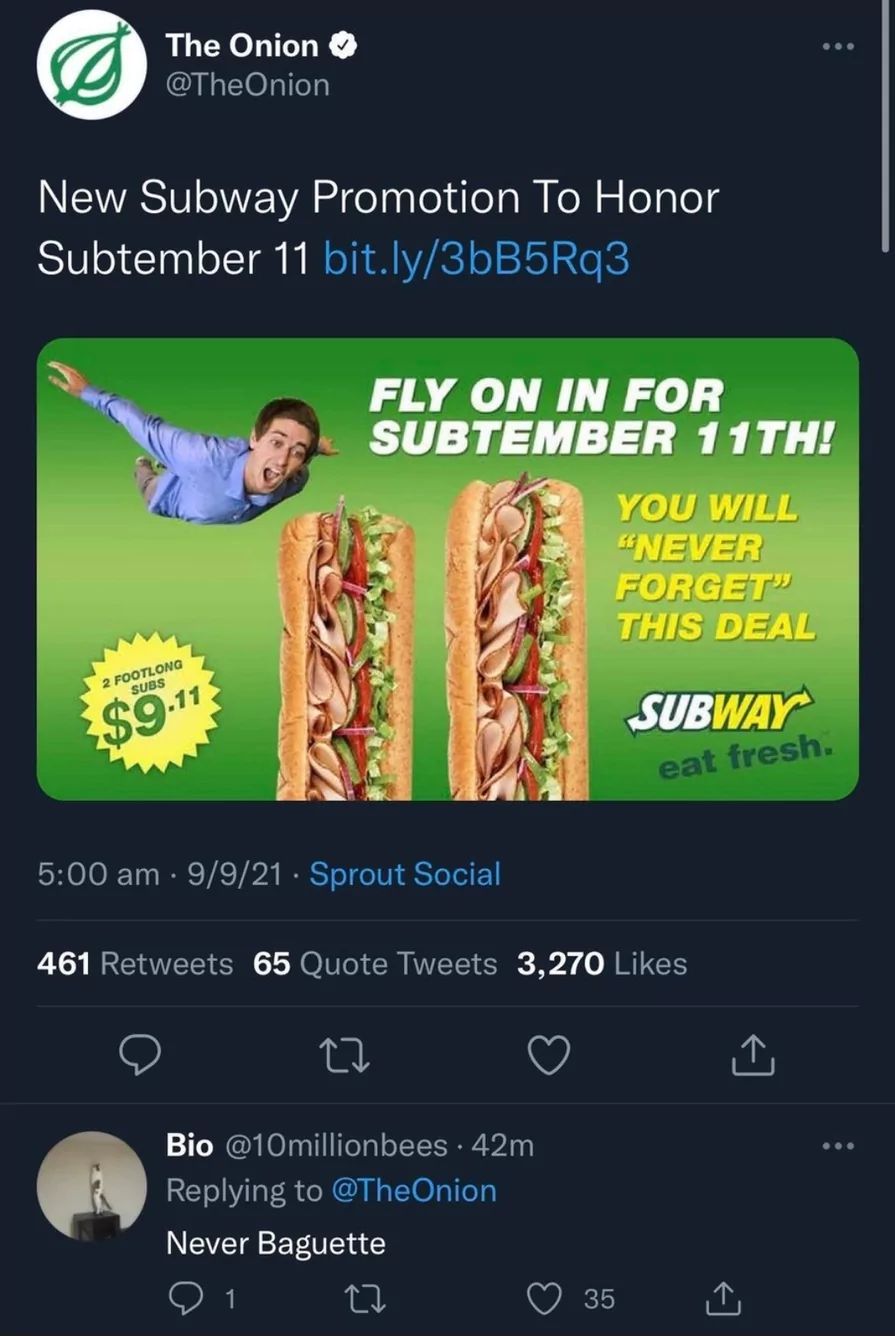Image resolution: width=895 pixels, height=1336 pixels.
Task: Open the @TheOnion mention in reply
Action: click(414, 1191)
